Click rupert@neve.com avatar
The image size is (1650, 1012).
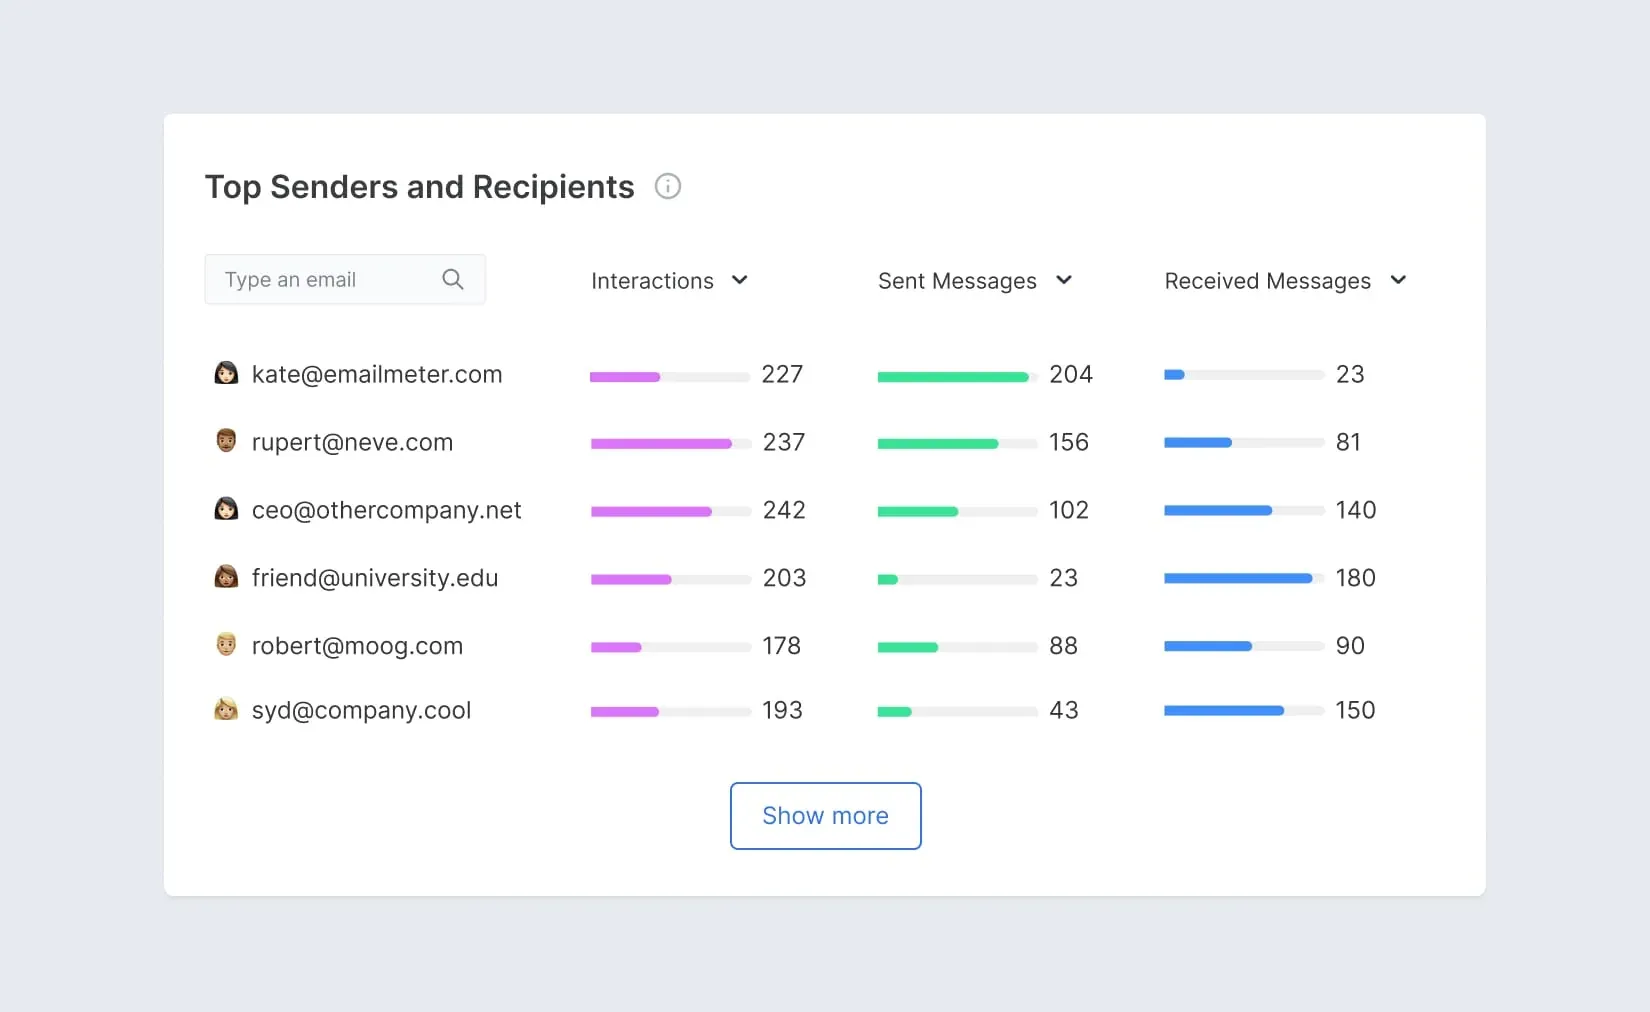coord(226,441)
